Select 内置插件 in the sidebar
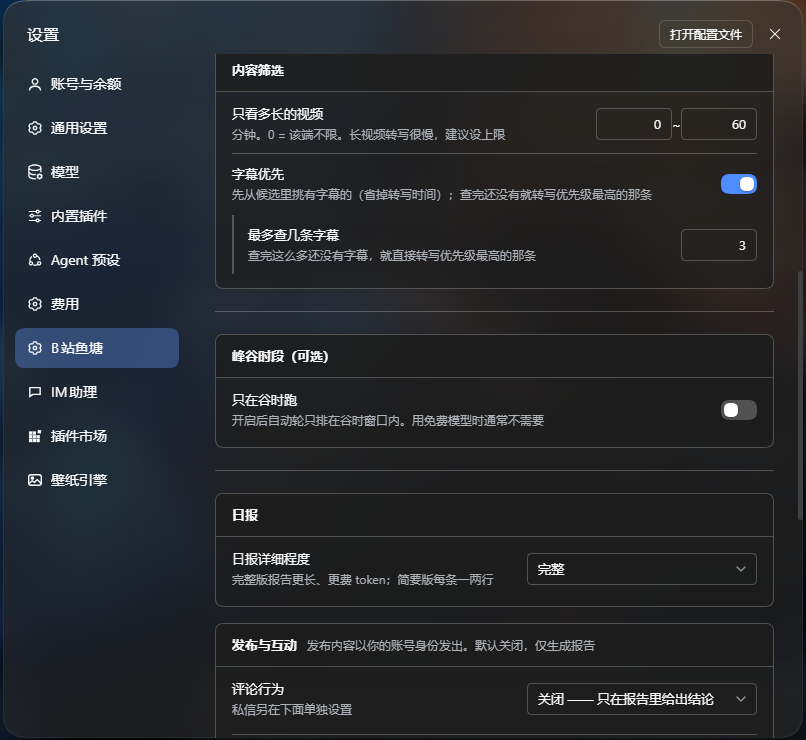Screen dimensions: 806x740 (97, 216)
